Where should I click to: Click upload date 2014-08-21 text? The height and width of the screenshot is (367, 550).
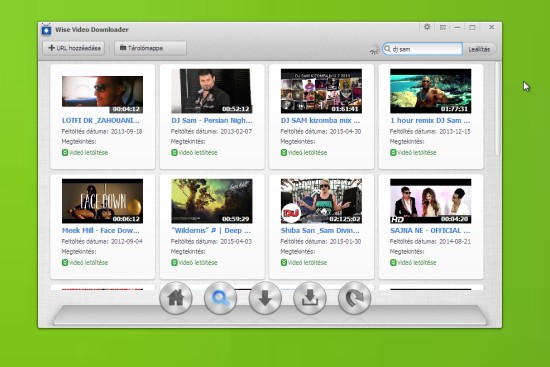click(455, 242)
